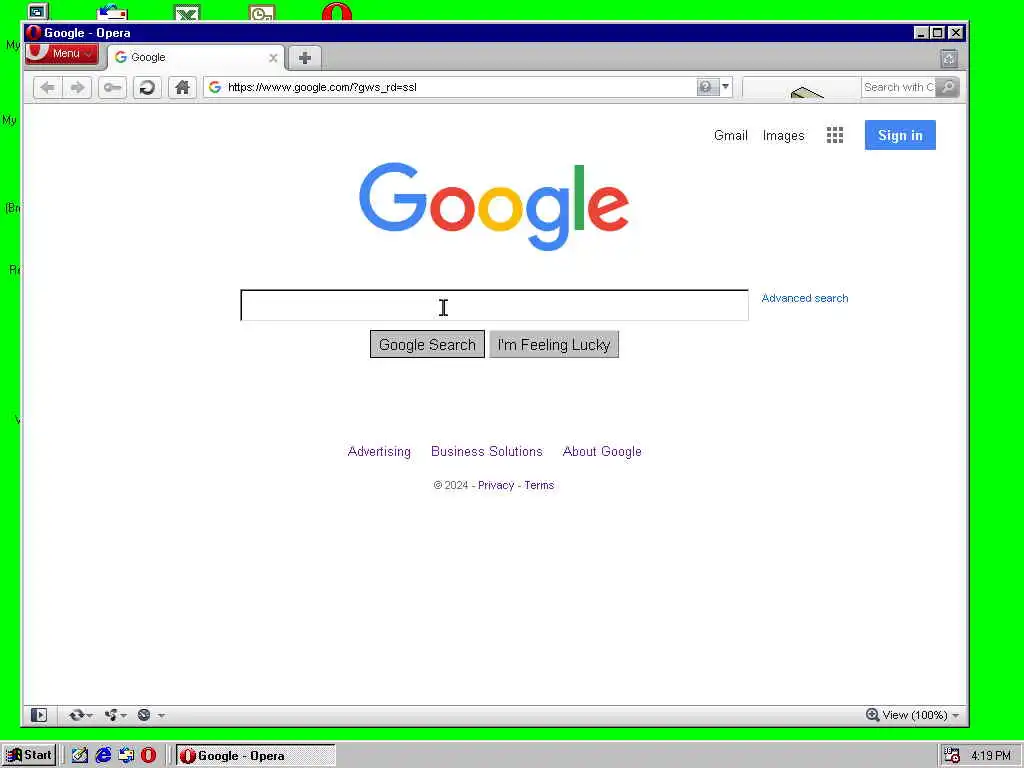
Task: Close the Google tab
Action: tap(273, 58)
